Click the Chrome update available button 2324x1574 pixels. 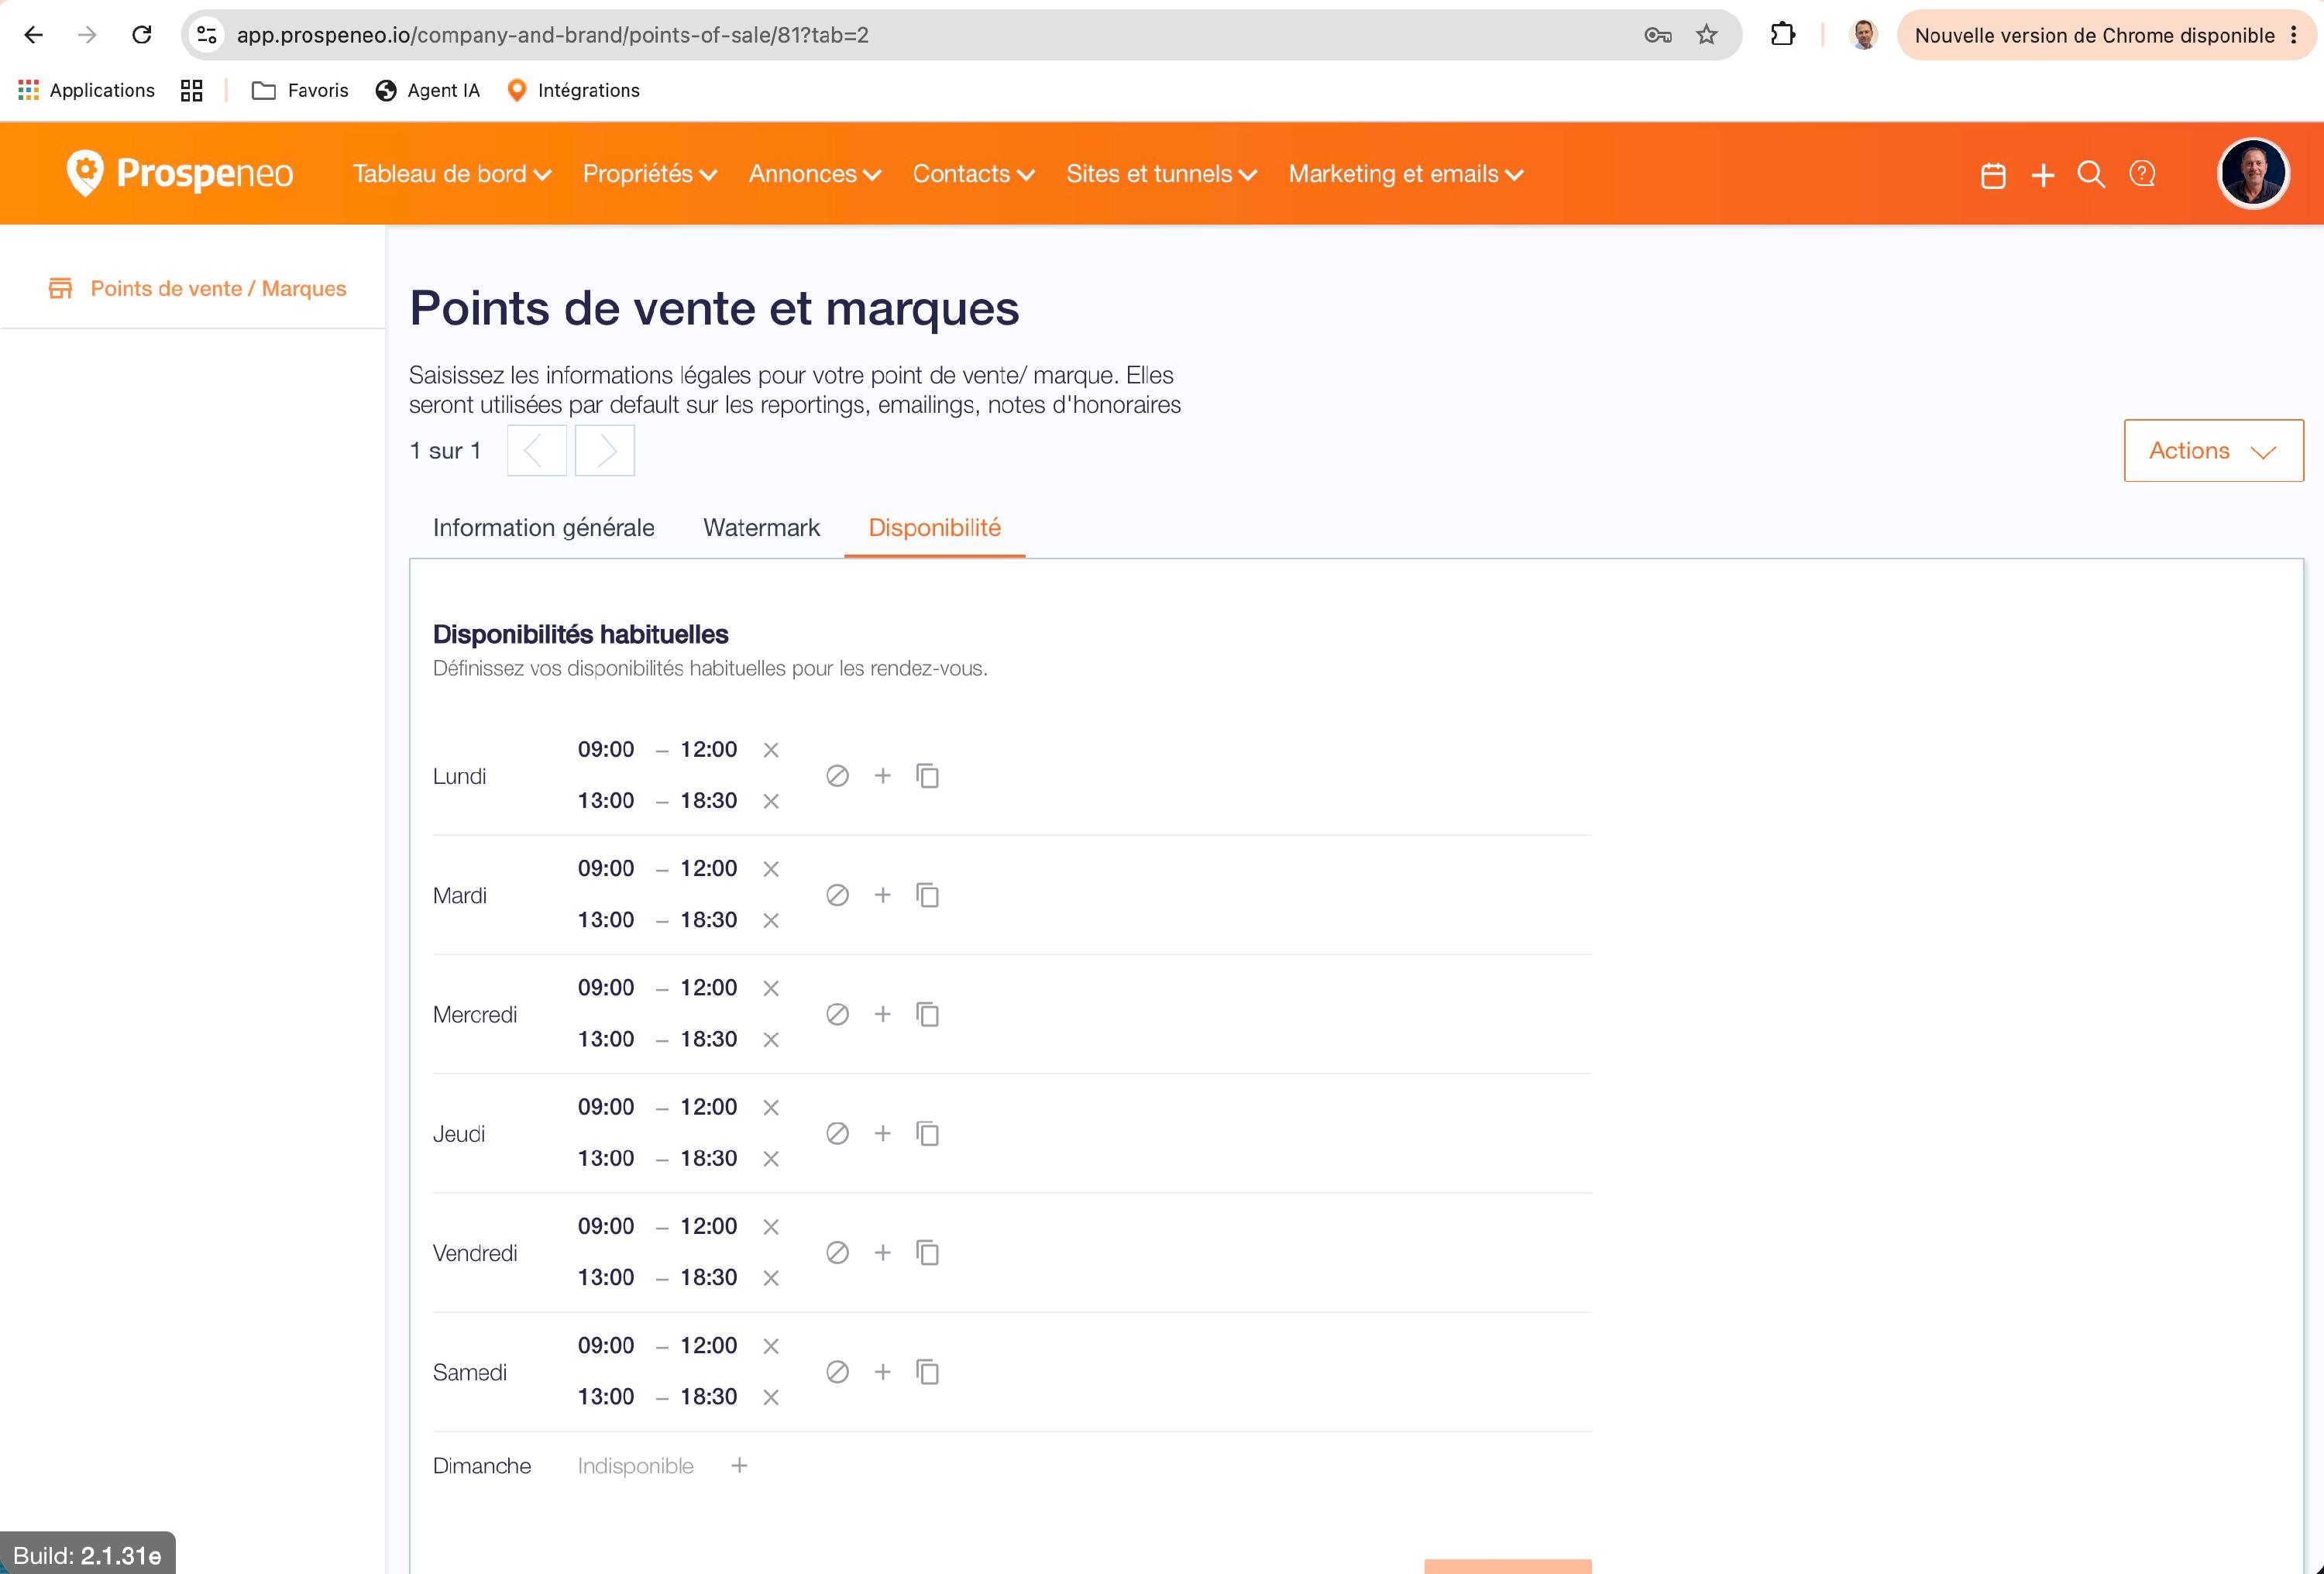point(2106,35)
